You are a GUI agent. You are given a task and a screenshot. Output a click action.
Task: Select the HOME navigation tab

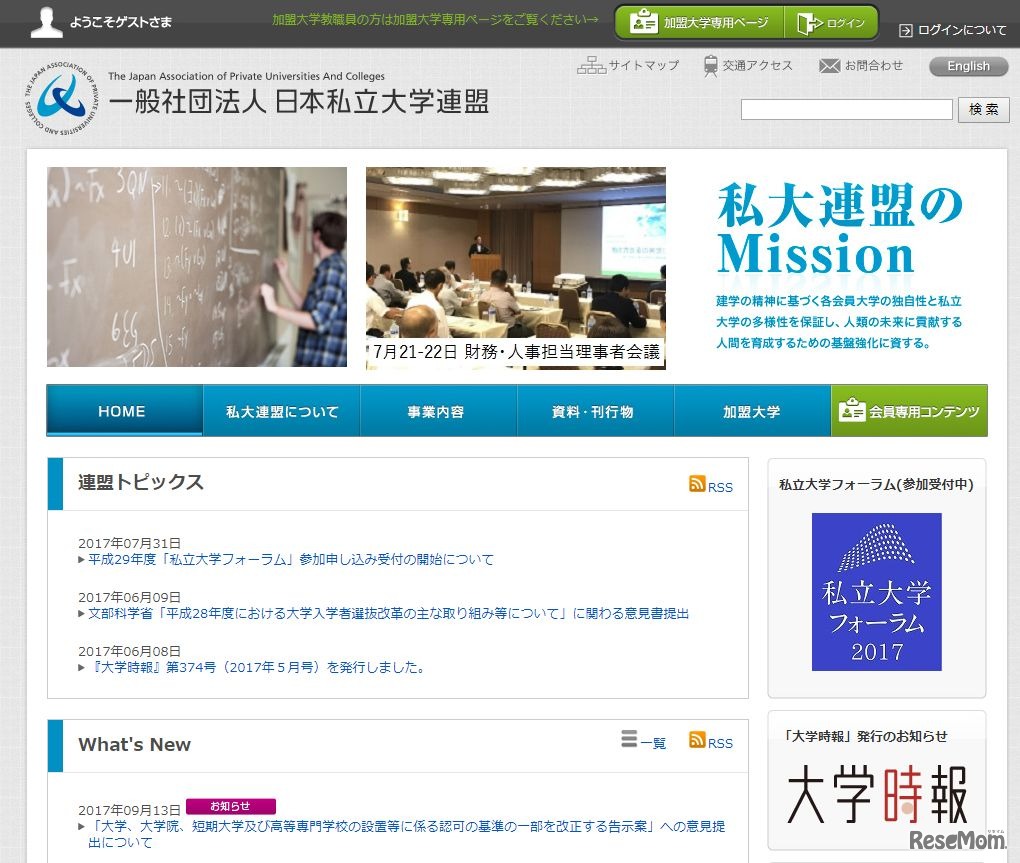[x=124, y=410]
